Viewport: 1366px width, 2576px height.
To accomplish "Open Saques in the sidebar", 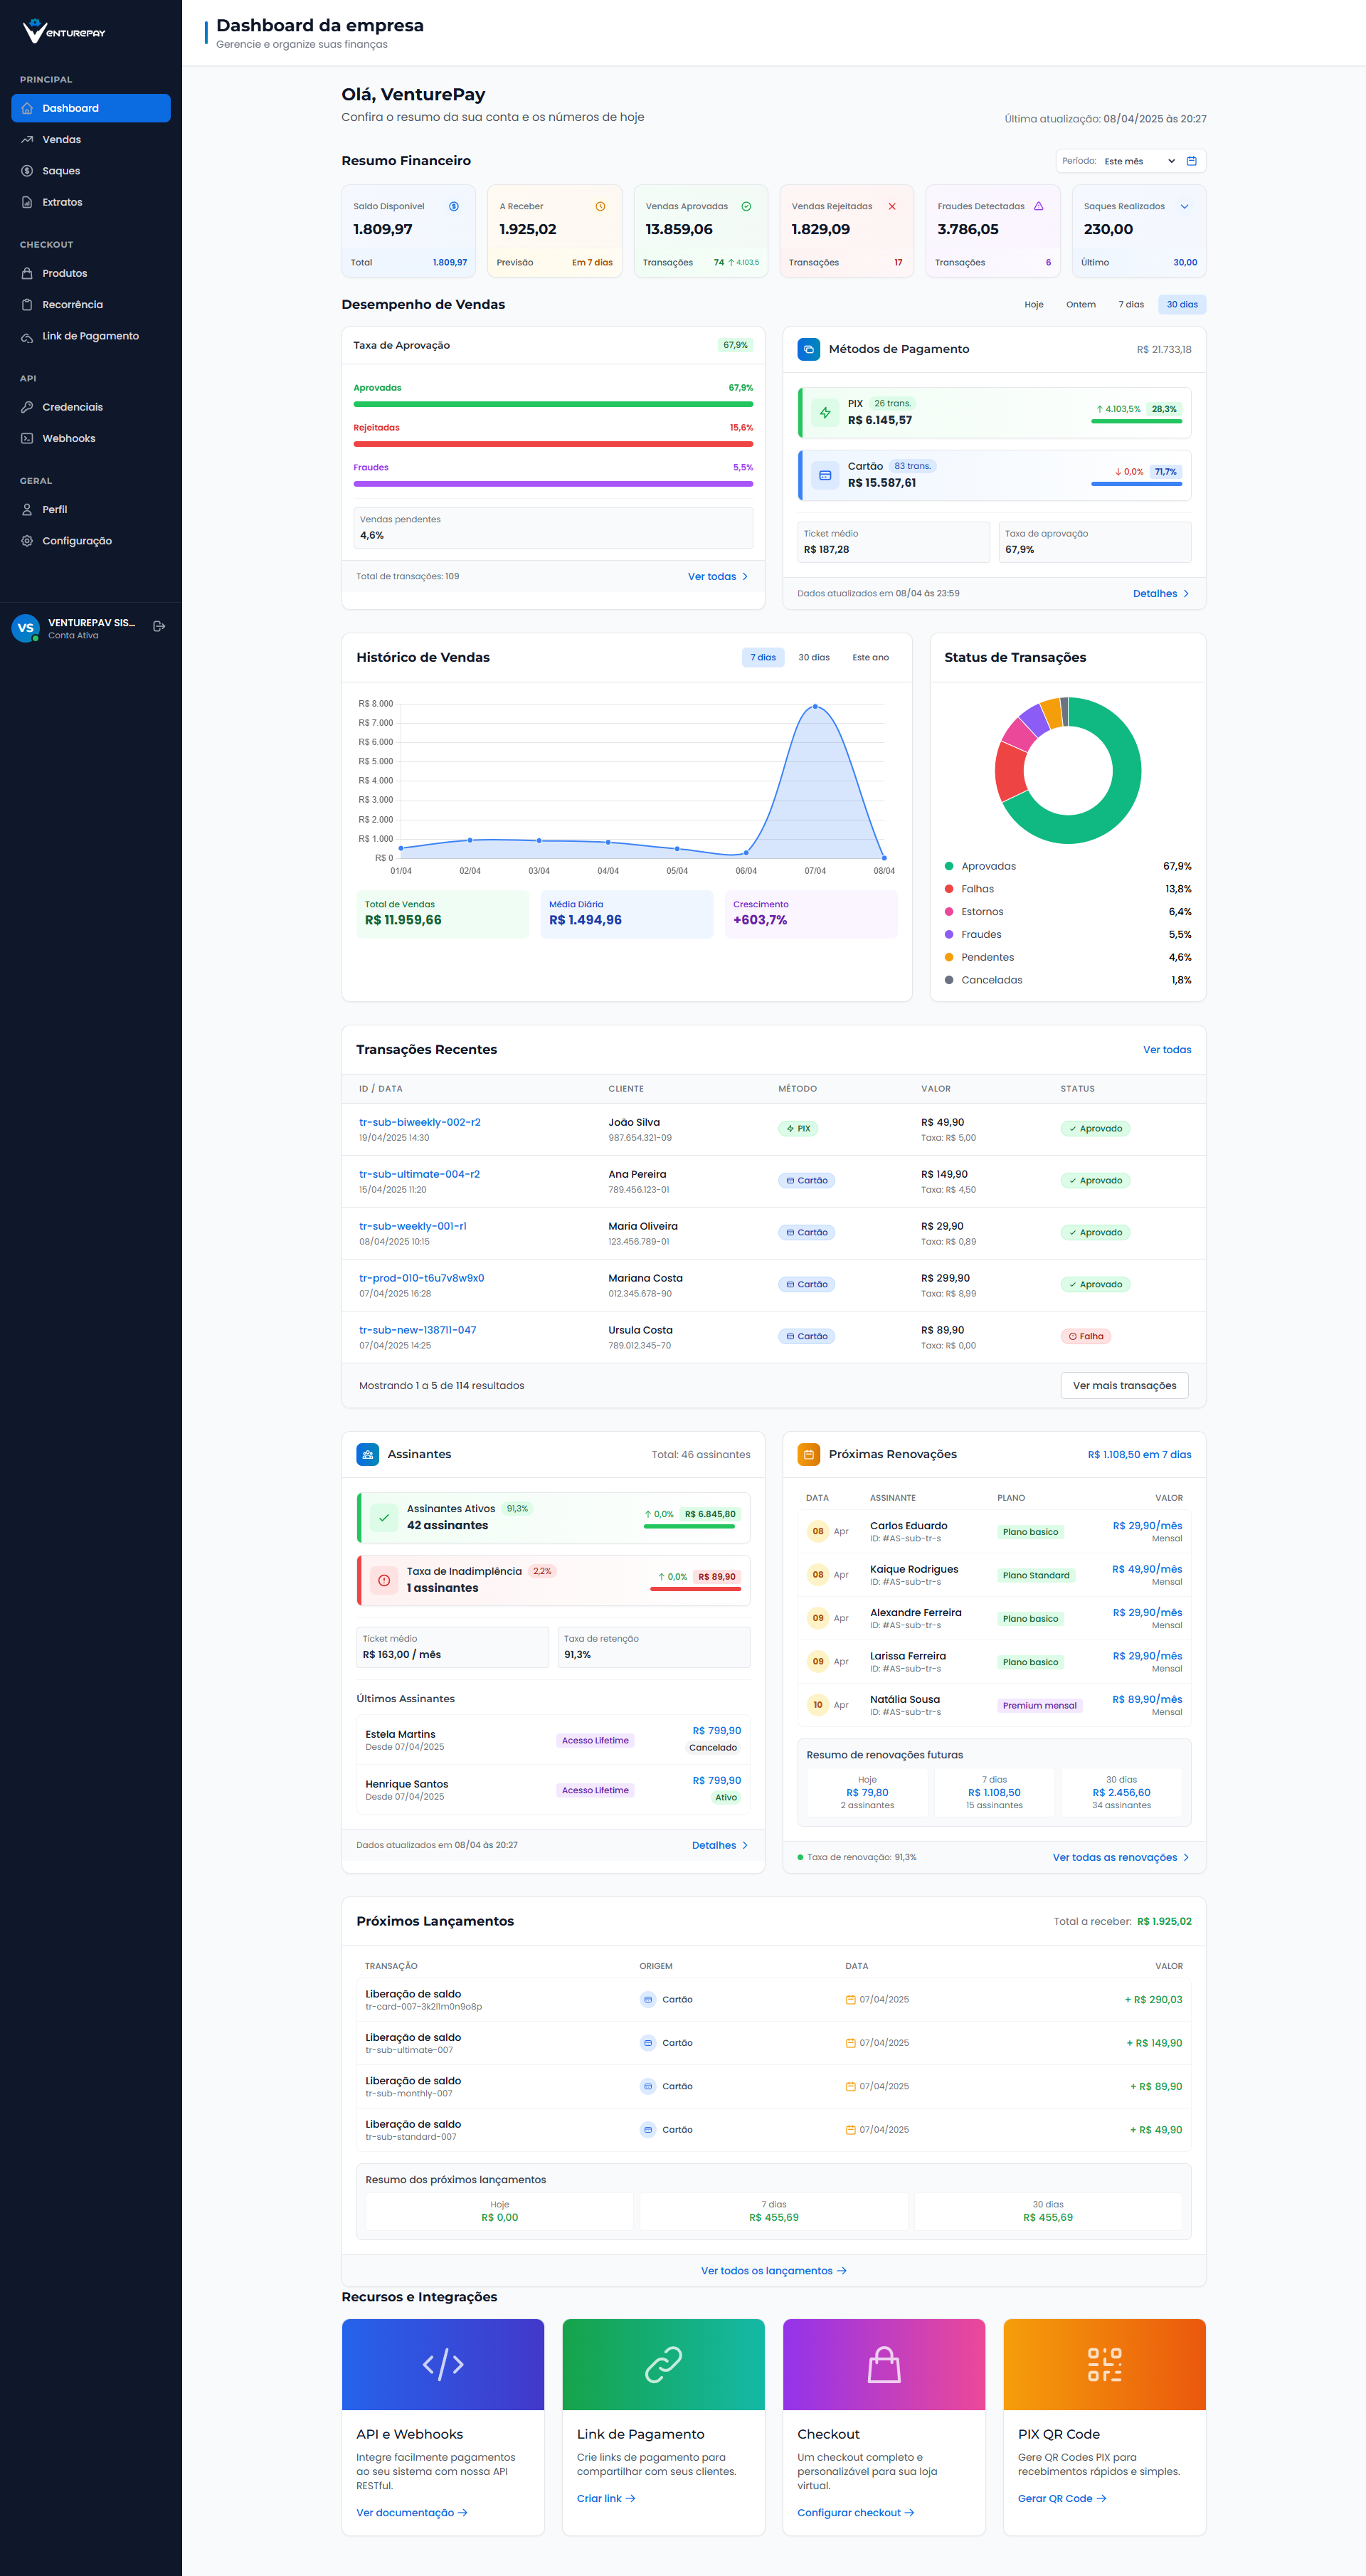I will [91, 171].
